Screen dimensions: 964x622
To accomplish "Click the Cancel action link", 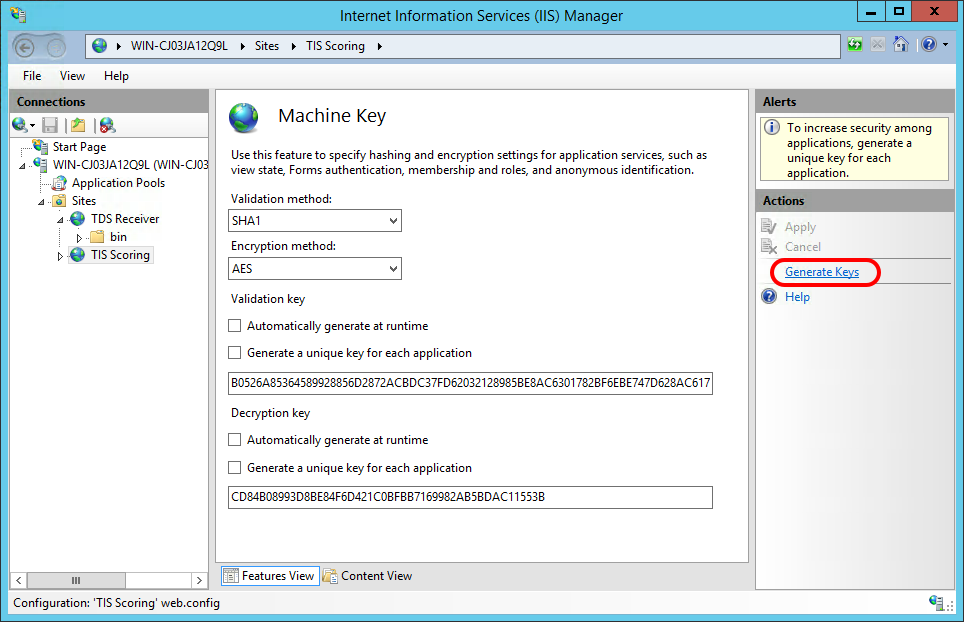I will pyautogui.click(x=803, y=247).
